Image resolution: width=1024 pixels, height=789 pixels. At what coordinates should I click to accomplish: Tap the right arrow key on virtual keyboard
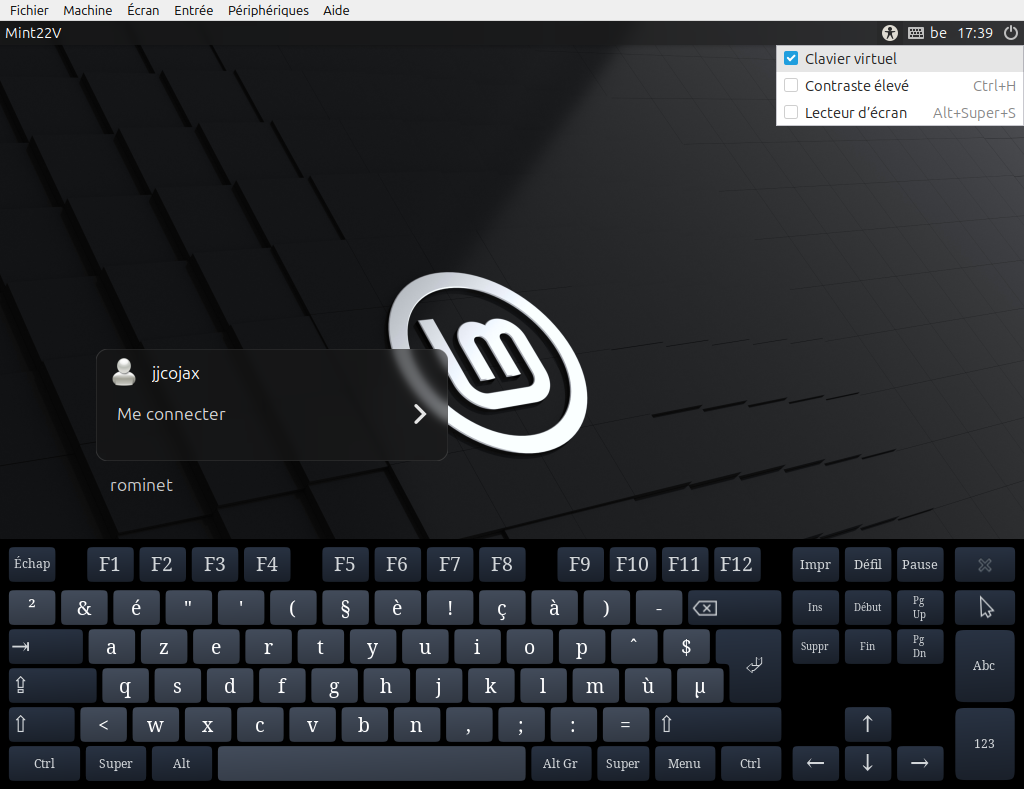click(x=920, y=763)
